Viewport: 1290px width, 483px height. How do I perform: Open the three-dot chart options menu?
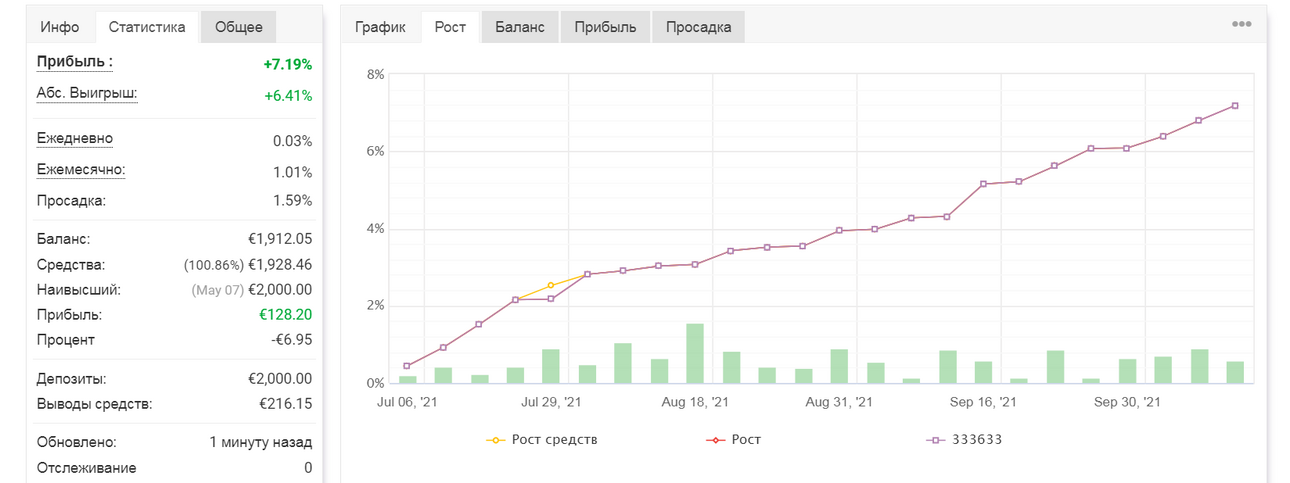[x=1241, y=24]
